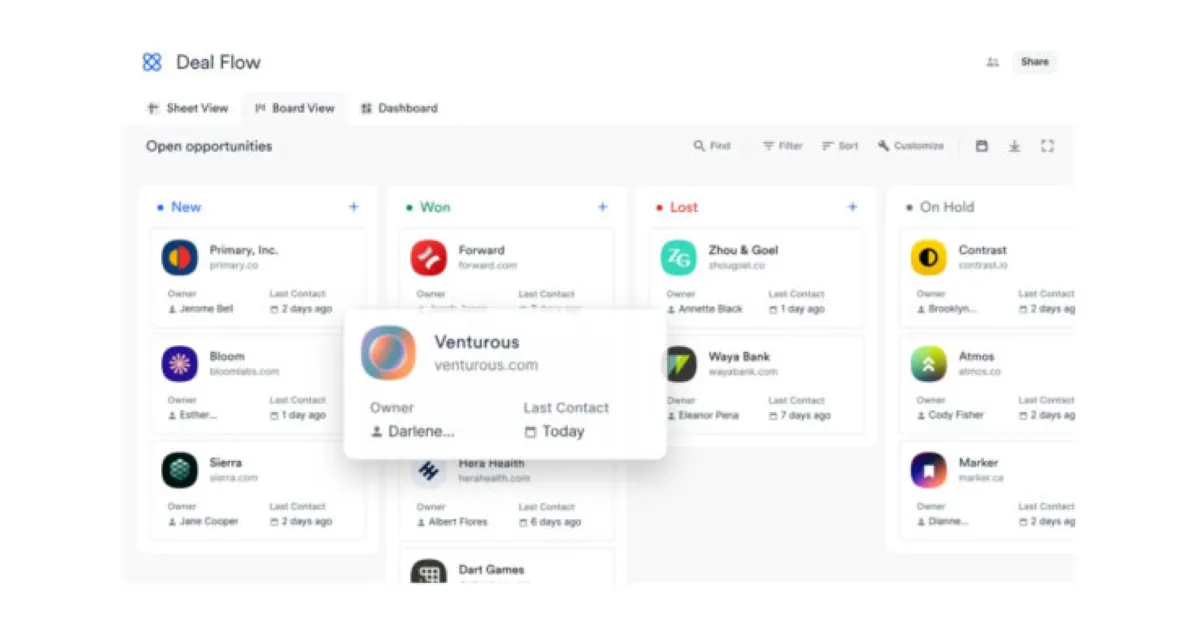Click the On Hold column header
The image size is (1200, 628).
coord(947,207)
